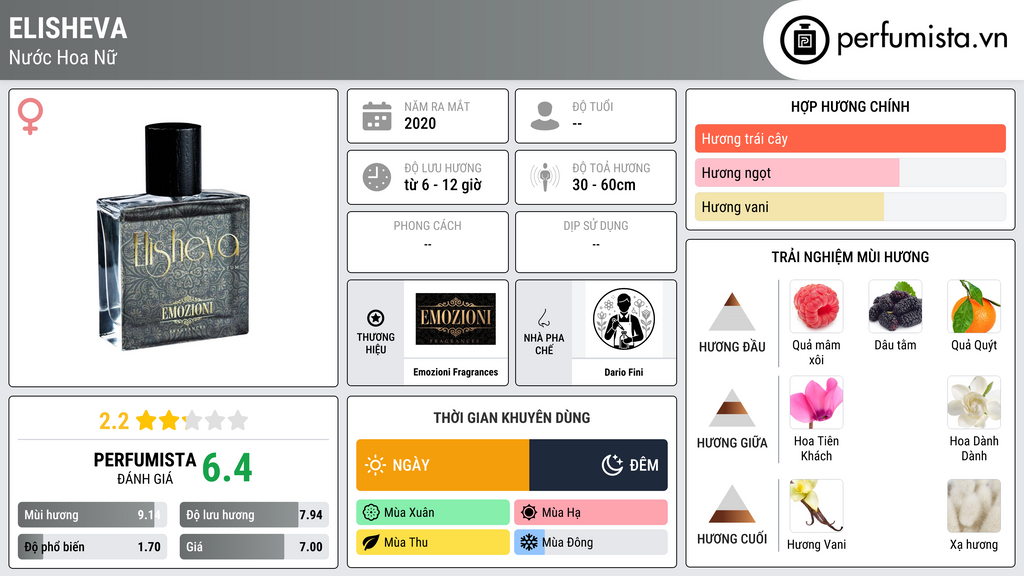Click the green 6.4 Perfumista score
The image size is (1024, 576).
click(x=227, y=468)
